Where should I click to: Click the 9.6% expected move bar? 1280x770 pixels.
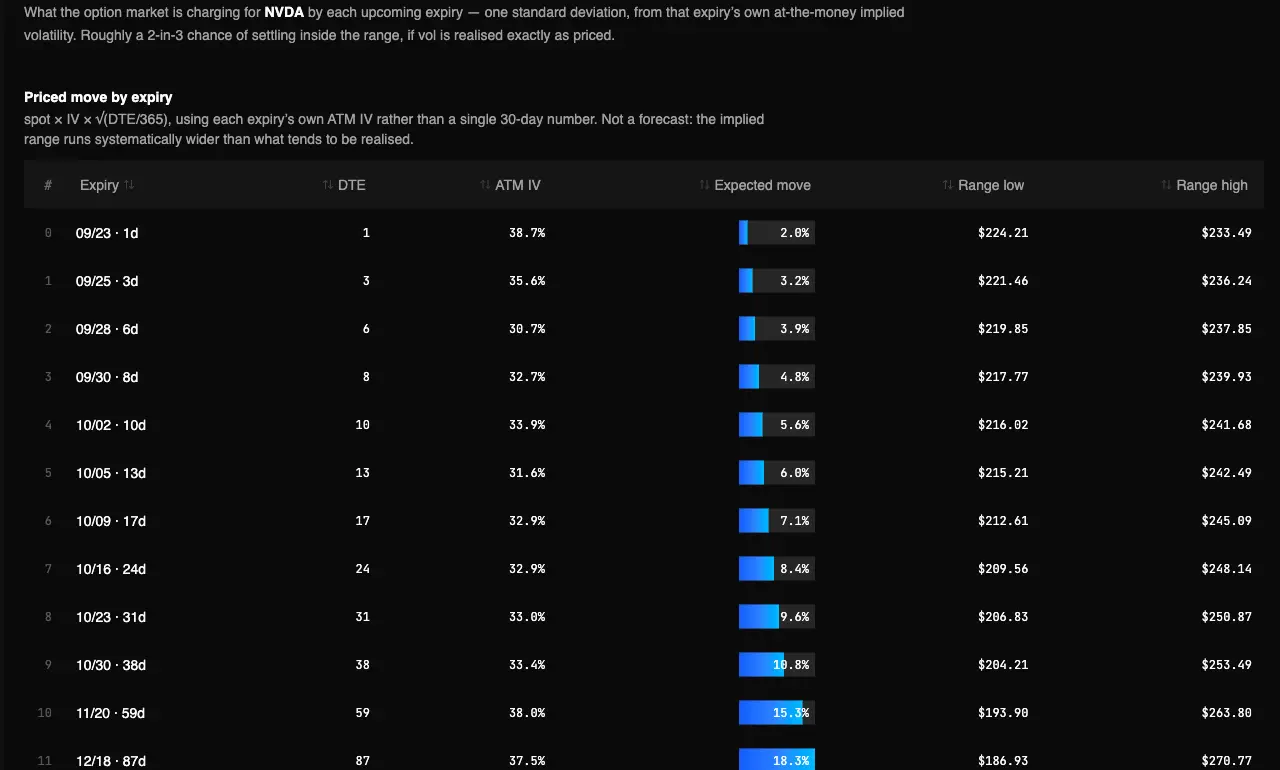pos(777,617)
